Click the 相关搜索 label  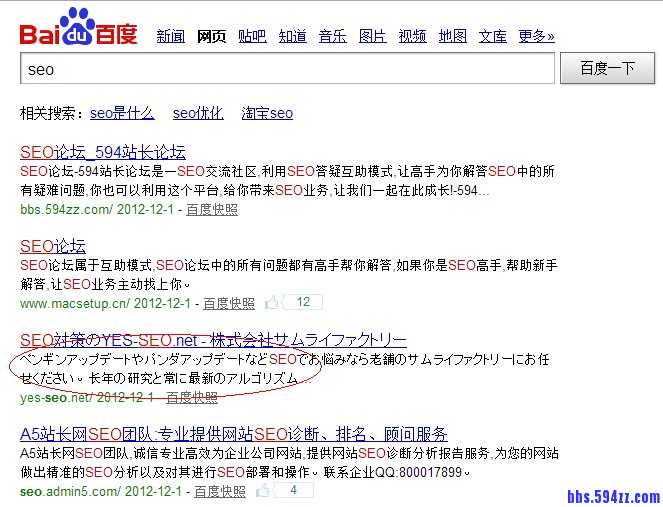click(x=51, y=113)
